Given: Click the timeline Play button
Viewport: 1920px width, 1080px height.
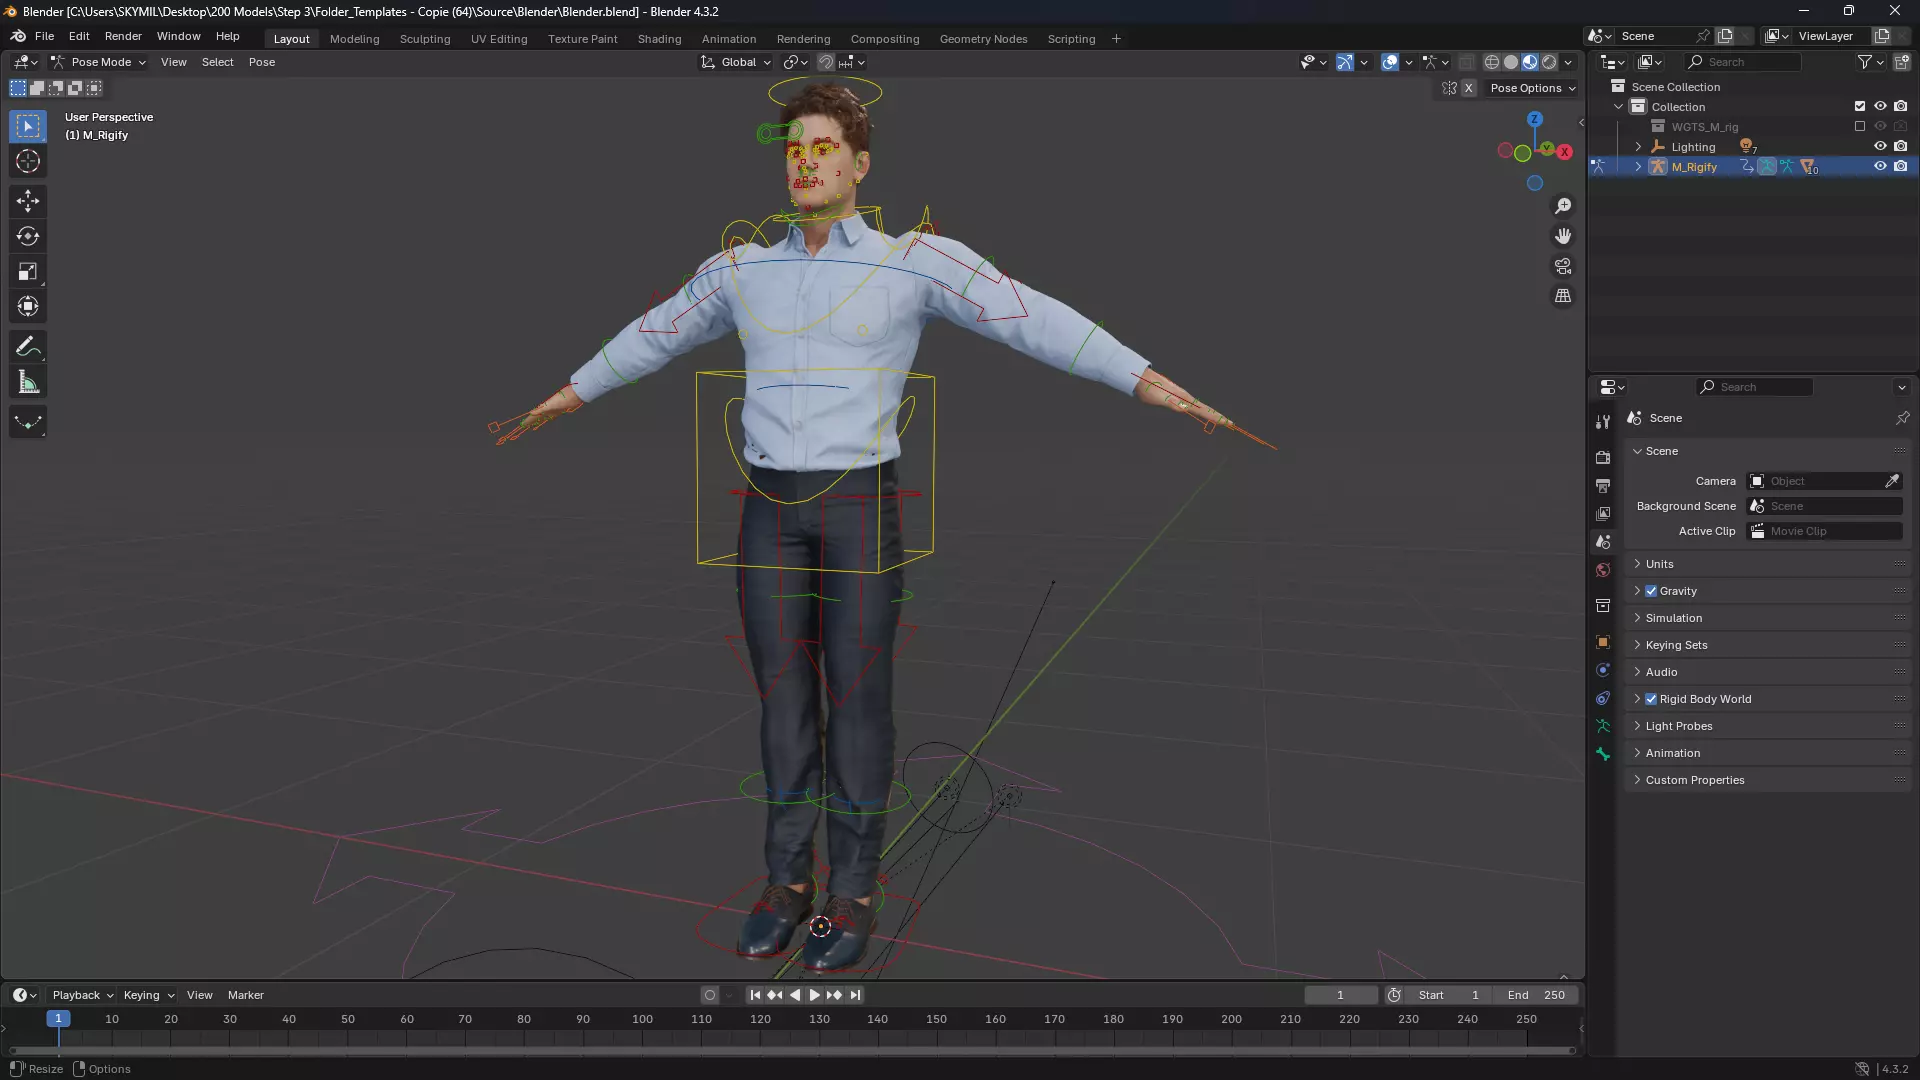Looking at the screenshot, I should (814, 995).
